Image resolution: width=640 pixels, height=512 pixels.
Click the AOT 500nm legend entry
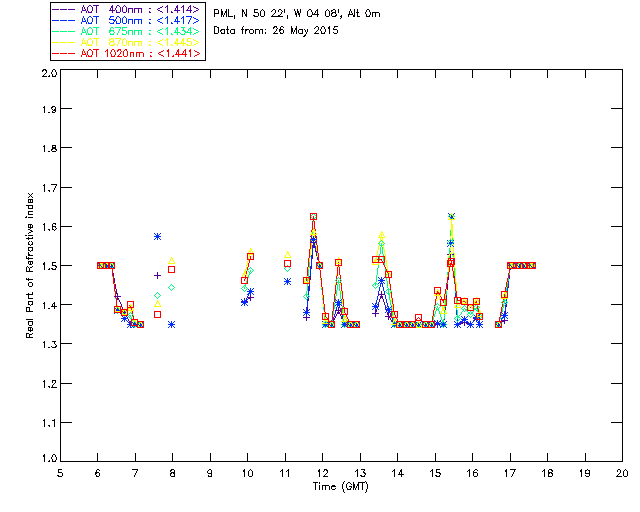coord(128,20)
